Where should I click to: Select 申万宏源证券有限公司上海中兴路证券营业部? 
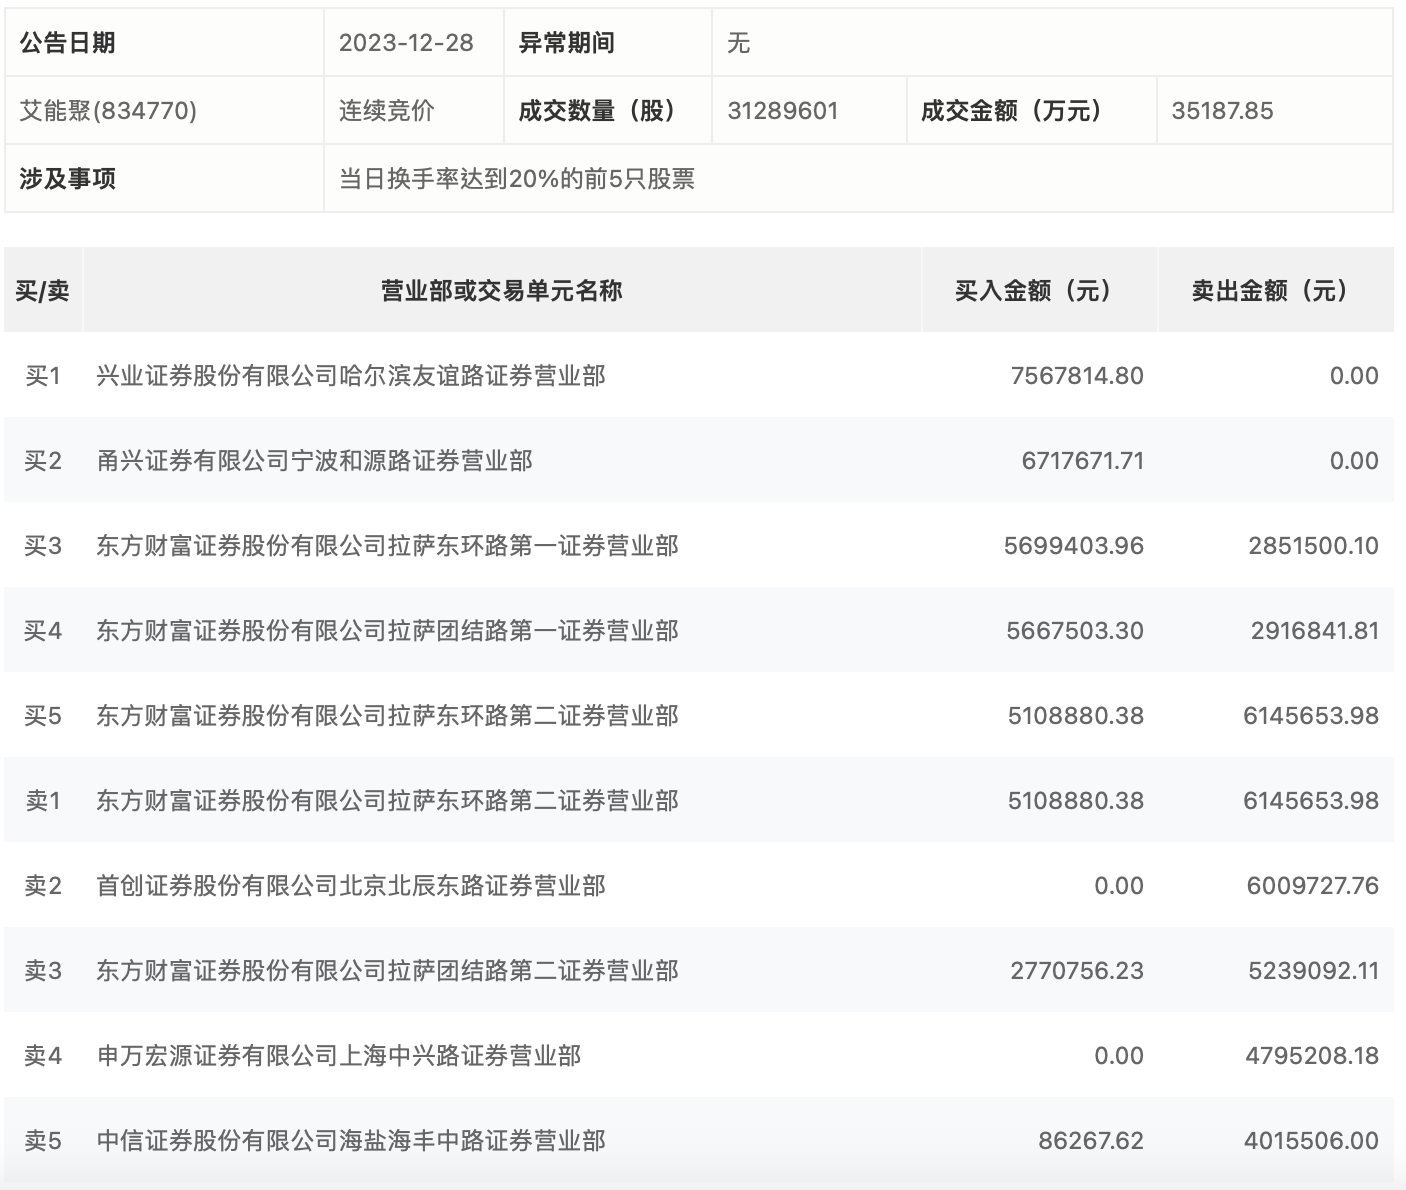point(339,1055)
